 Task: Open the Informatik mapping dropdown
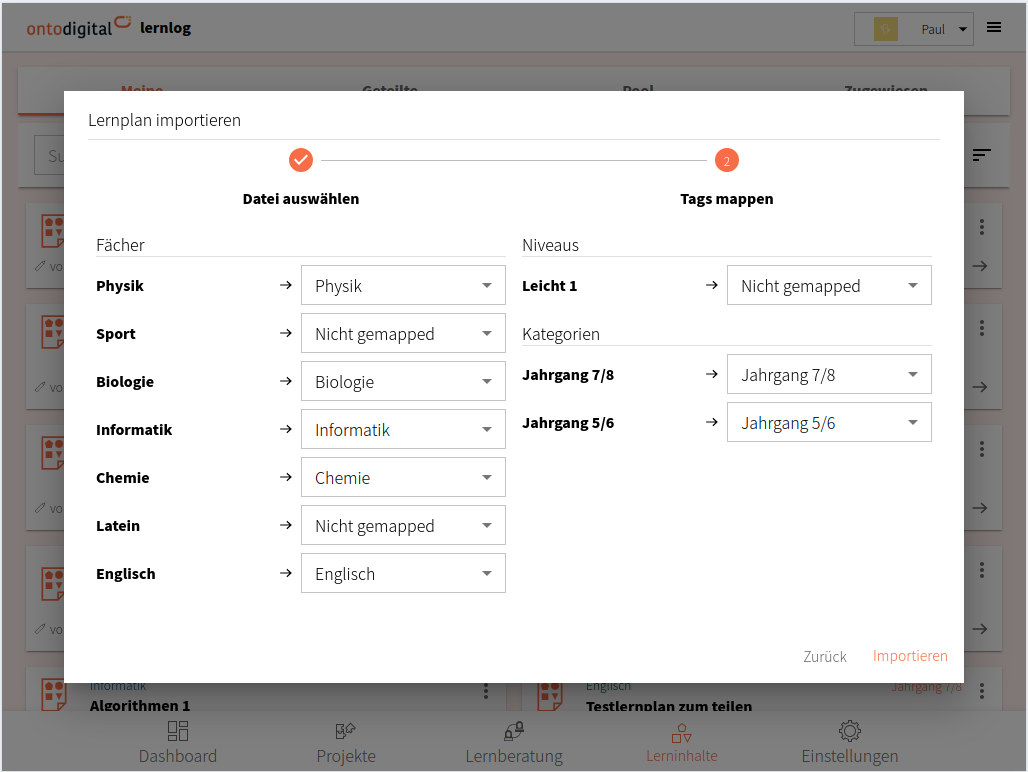(403, 429)
